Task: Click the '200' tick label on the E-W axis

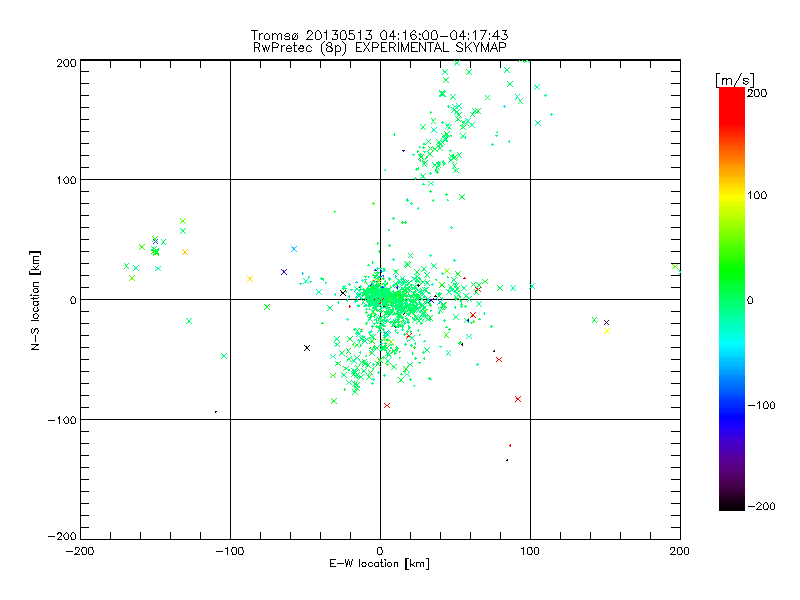Action: point(680,551)
